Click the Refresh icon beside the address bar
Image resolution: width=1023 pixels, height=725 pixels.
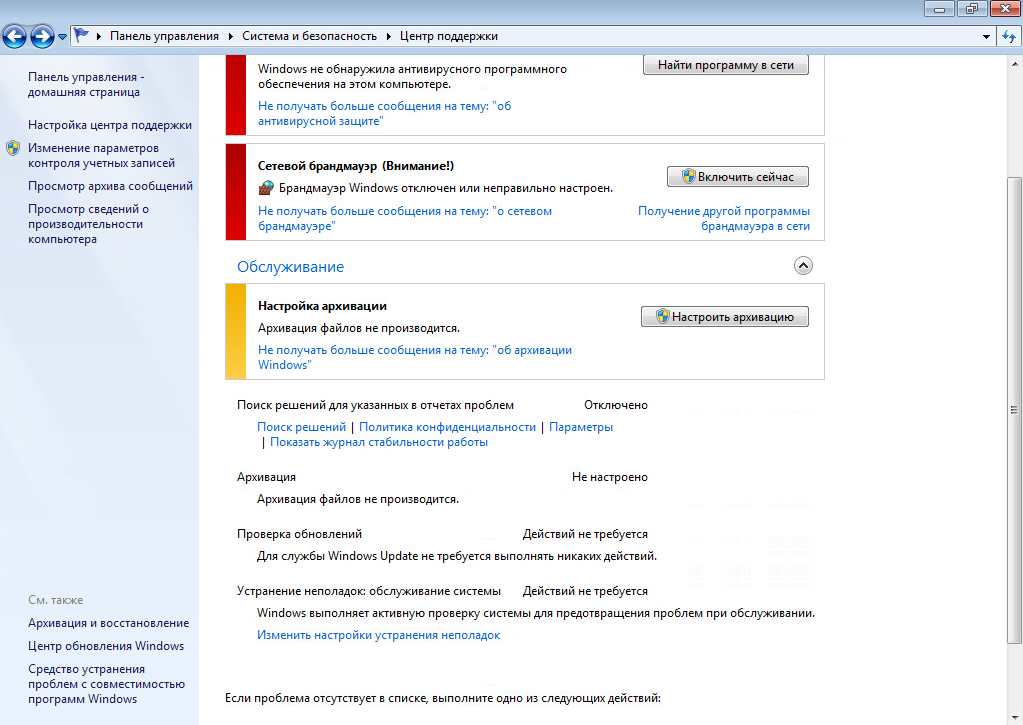[1011, 35]
